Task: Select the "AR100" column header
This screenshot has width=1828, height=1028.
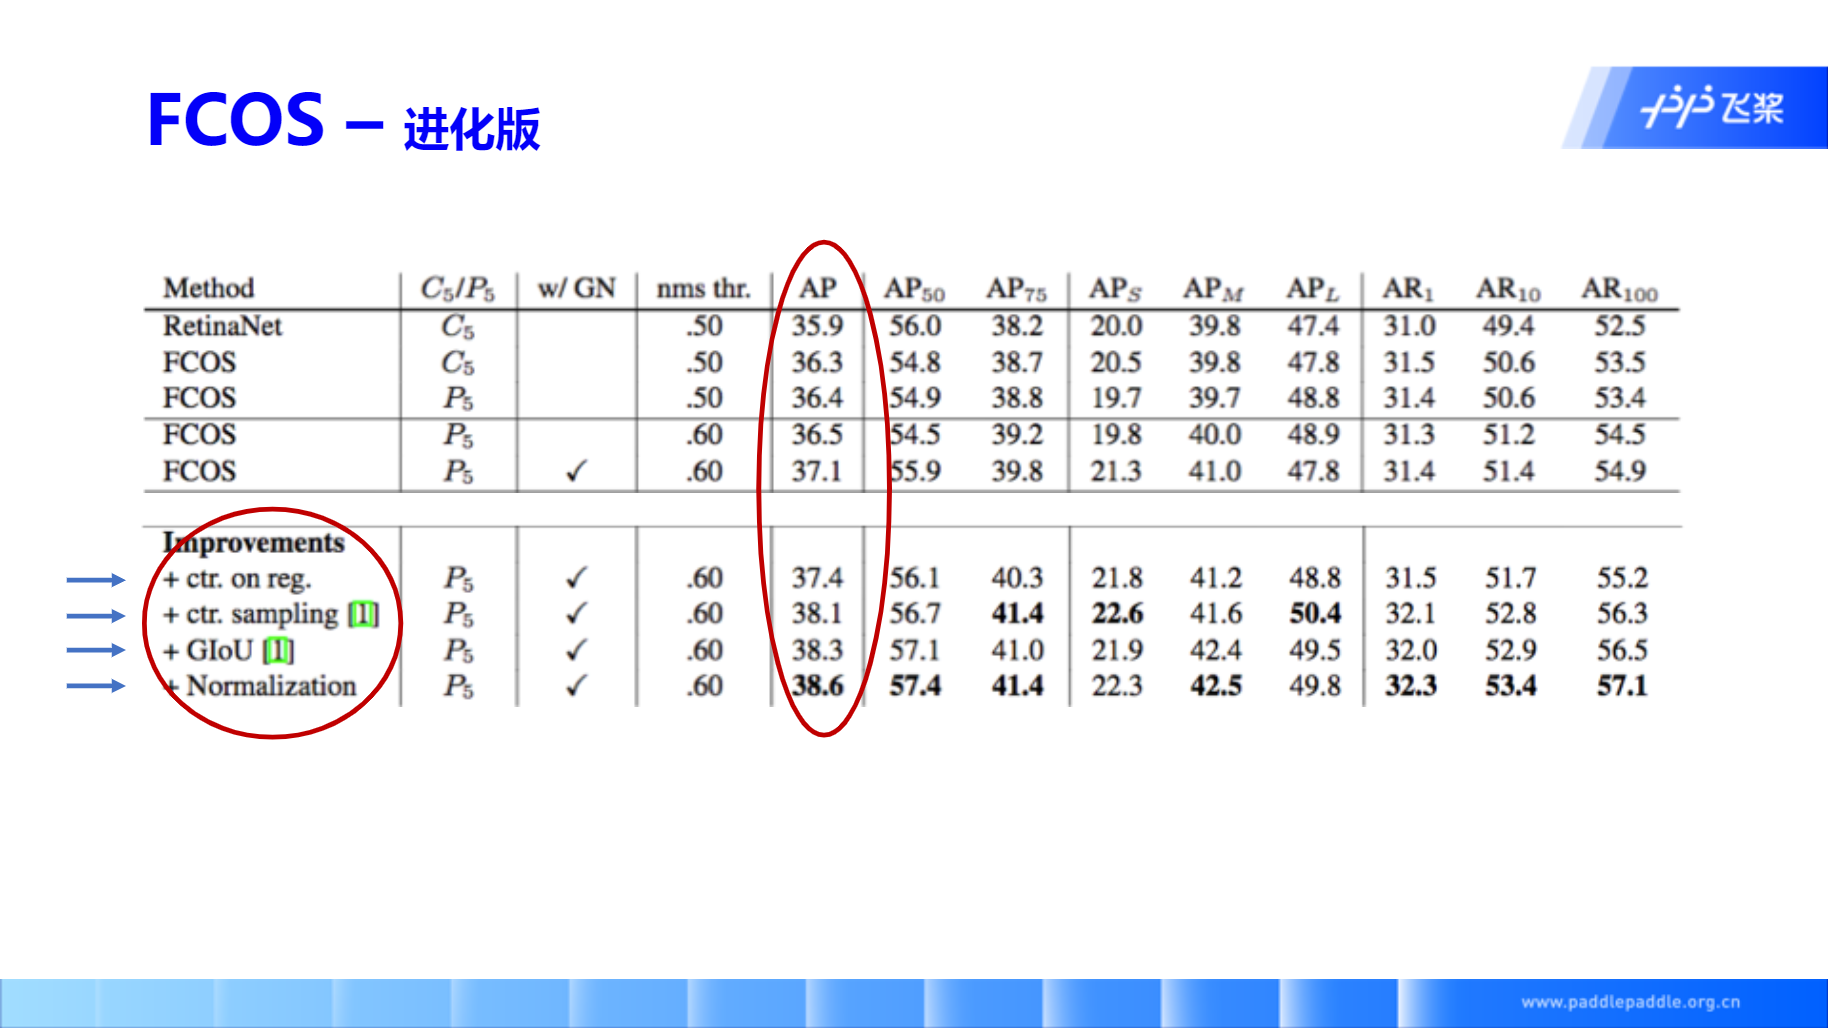Action: click(1619, 289)
